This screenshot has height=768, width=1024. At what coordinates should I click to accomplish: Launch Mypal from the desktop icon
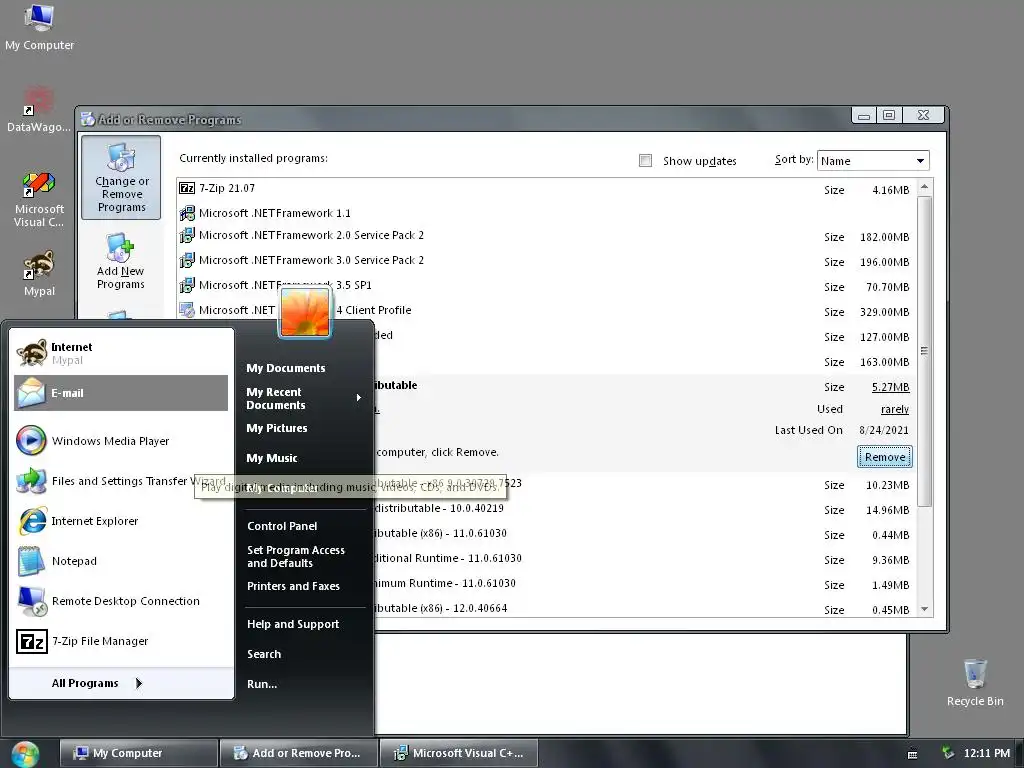[x=39, y=274]
